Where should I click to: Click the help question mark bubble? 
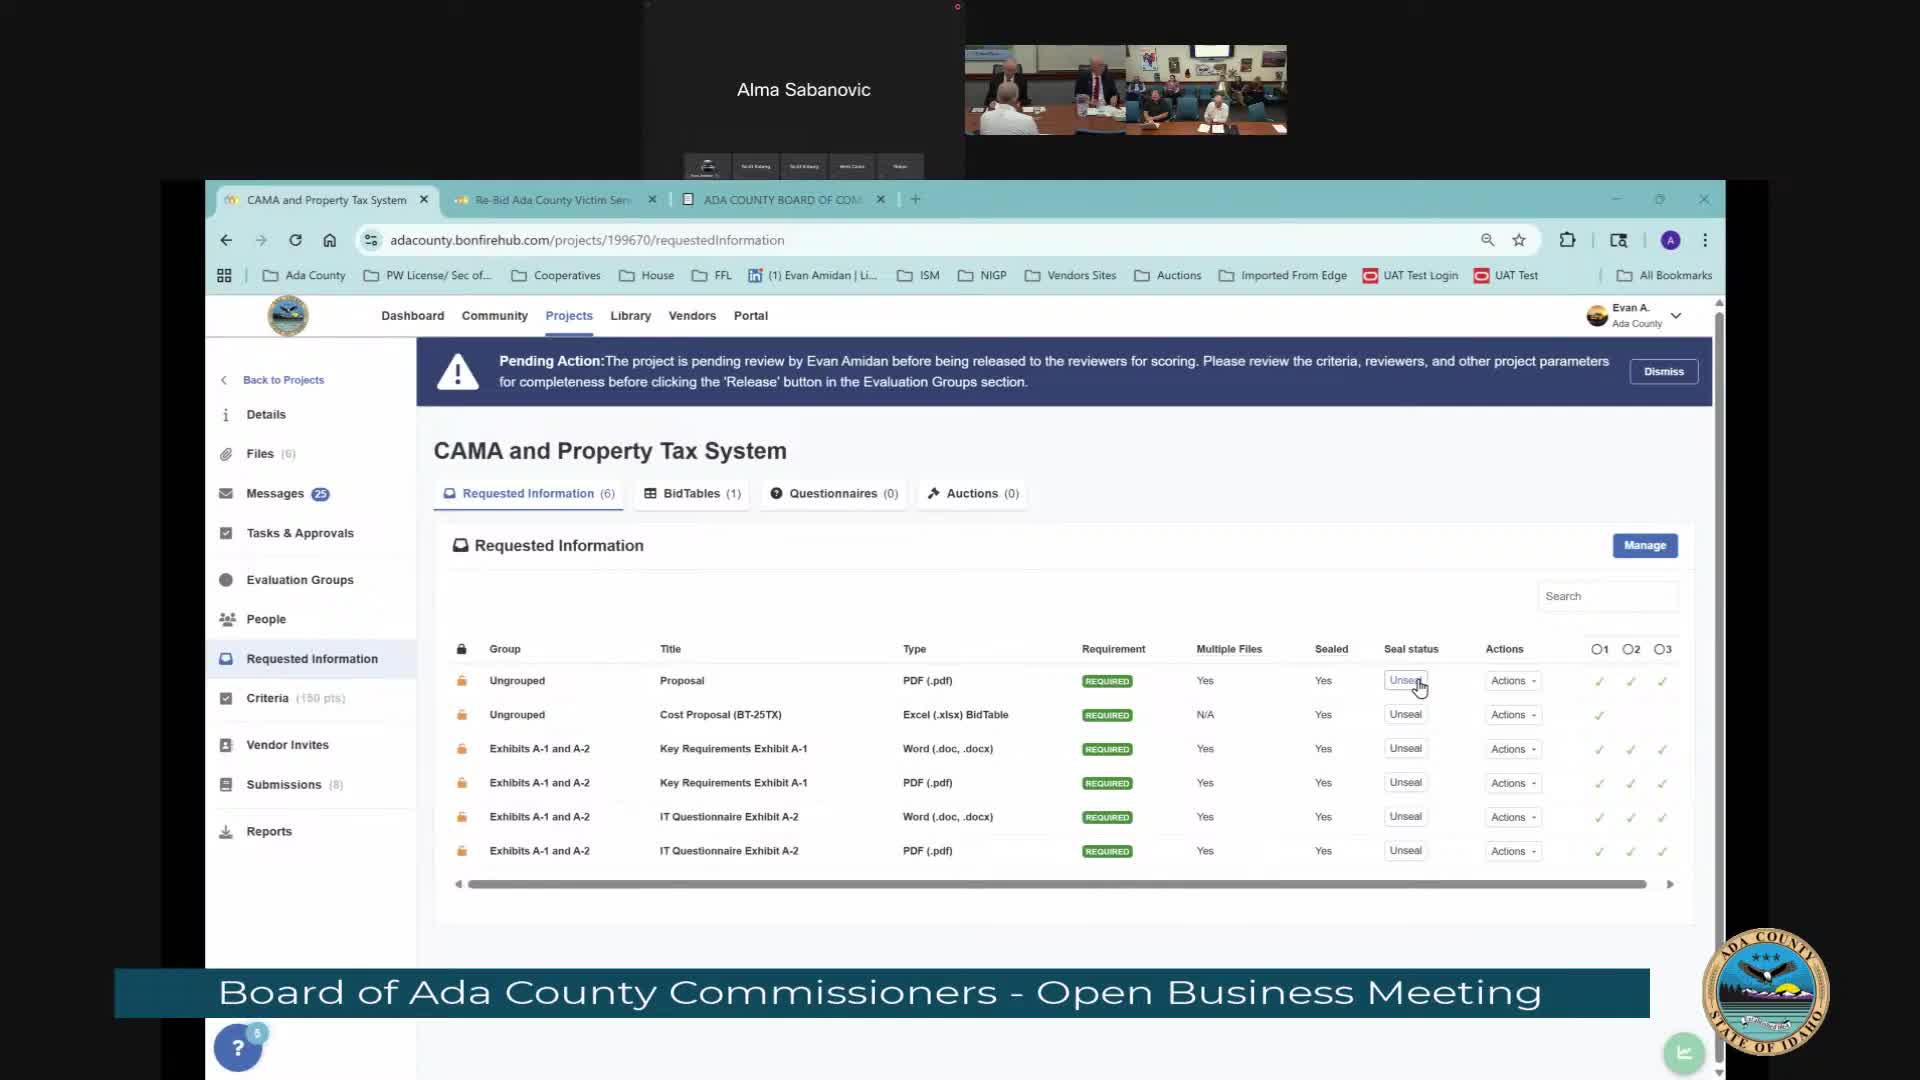pyautogui.click(x=238, y=1047)
